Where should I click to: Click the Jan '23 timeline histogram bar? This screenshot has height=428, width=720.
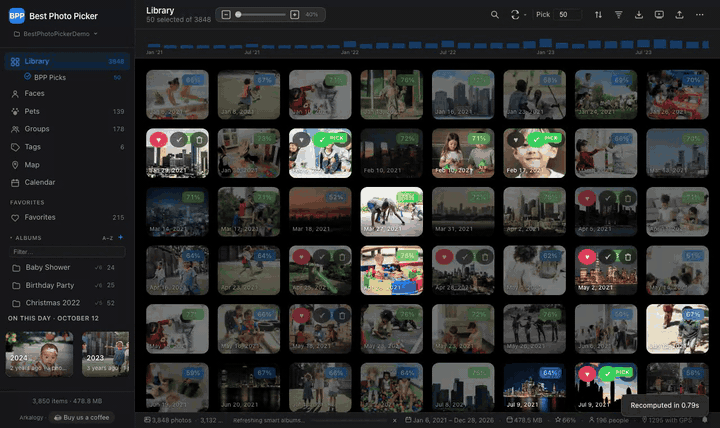click(x=546, y=45)
